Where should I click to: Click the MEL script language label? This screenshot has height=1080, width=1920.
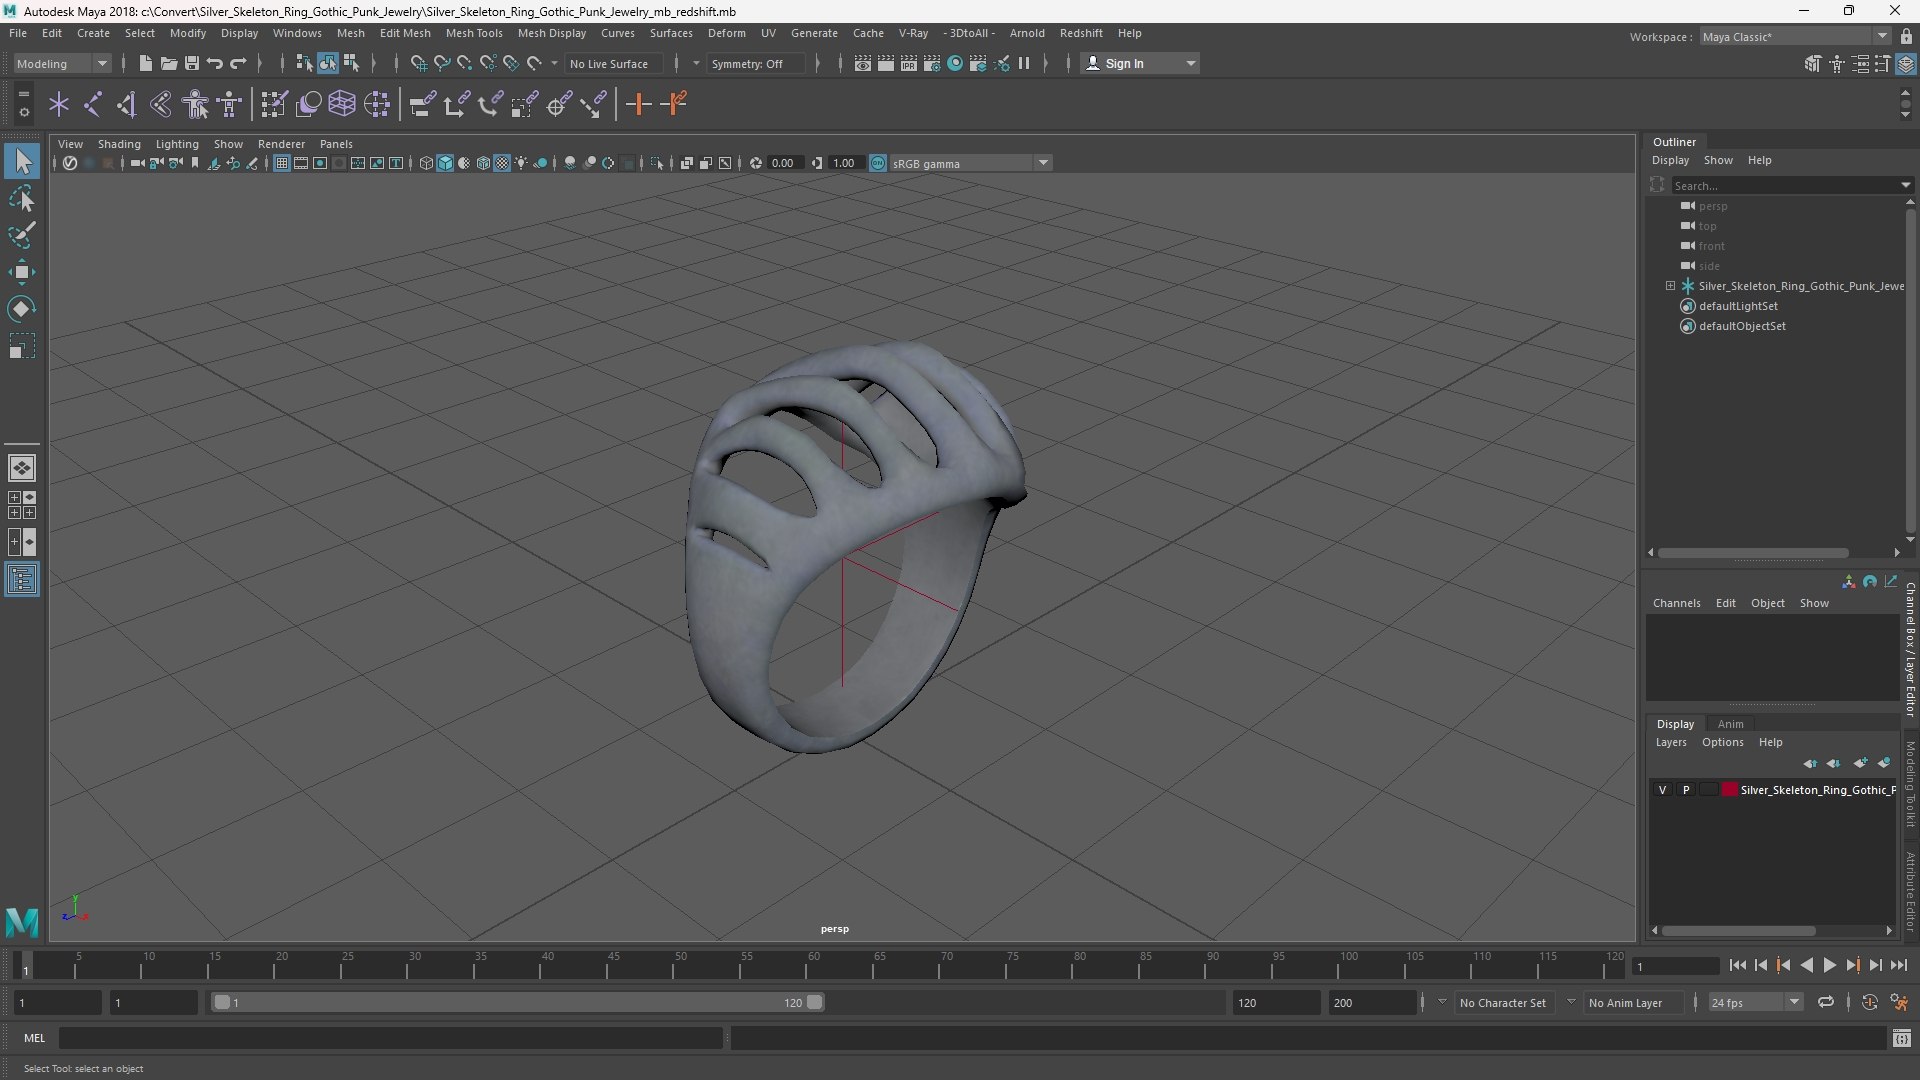tap(35, 1038)
